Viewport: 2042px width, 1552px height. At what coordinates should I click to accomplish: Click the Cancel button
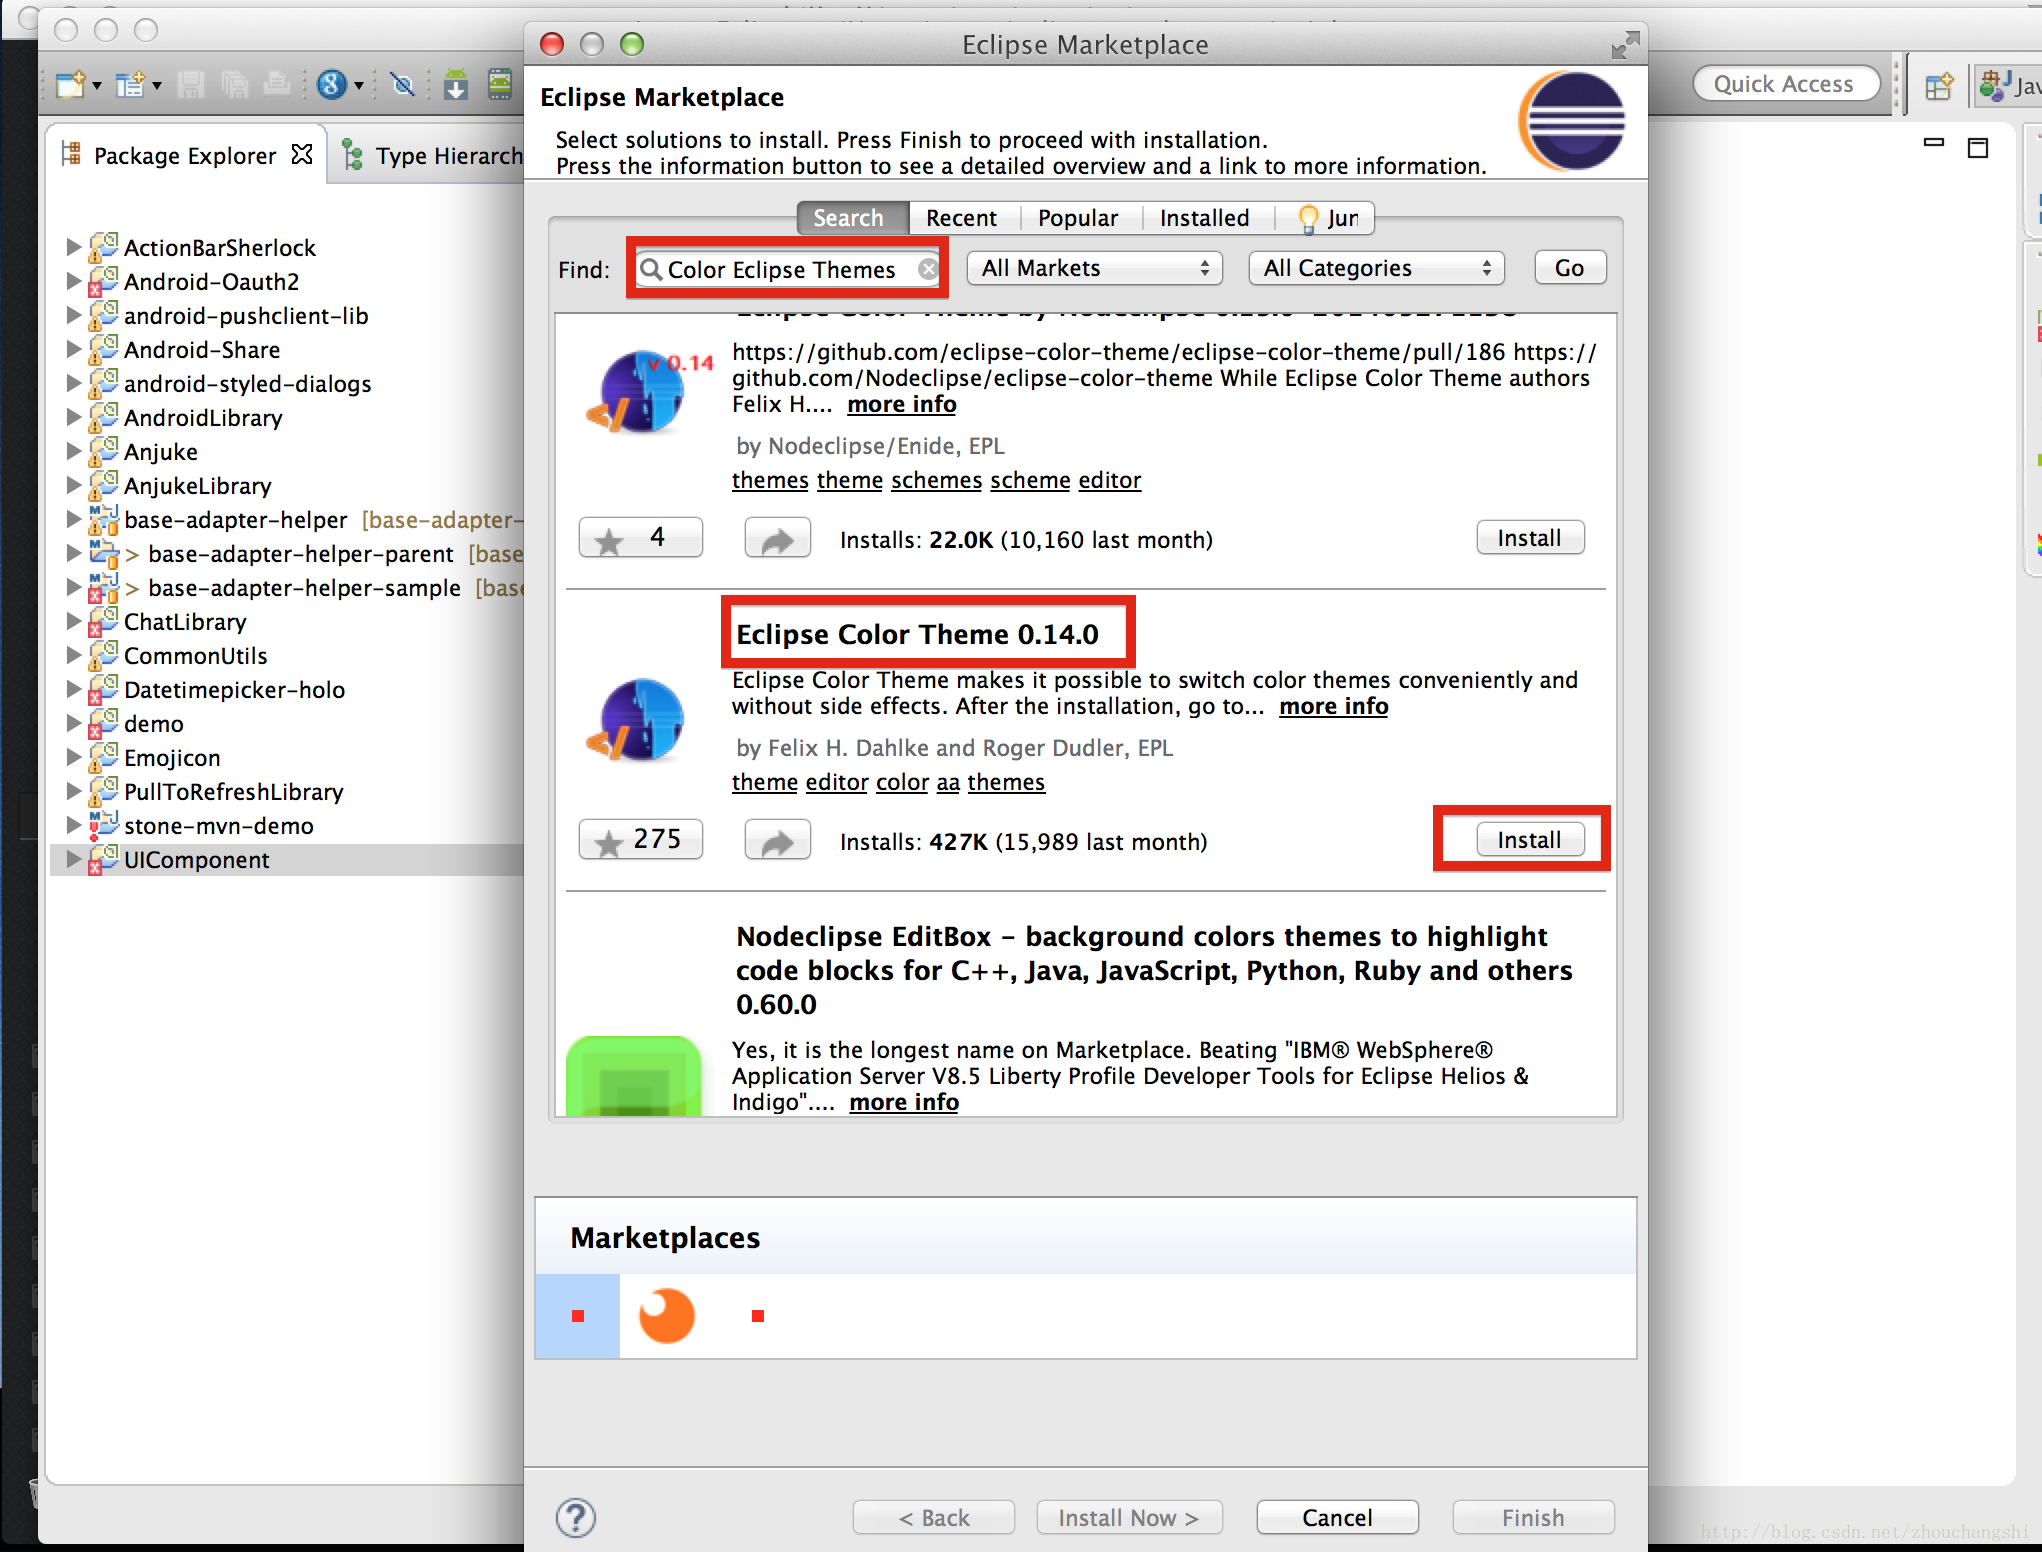pyautogui.click(x=1337, y=1517)
